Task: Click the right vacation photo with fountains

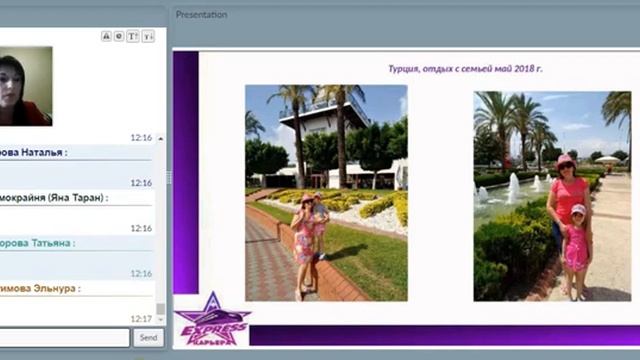Action: pos(552,196)
